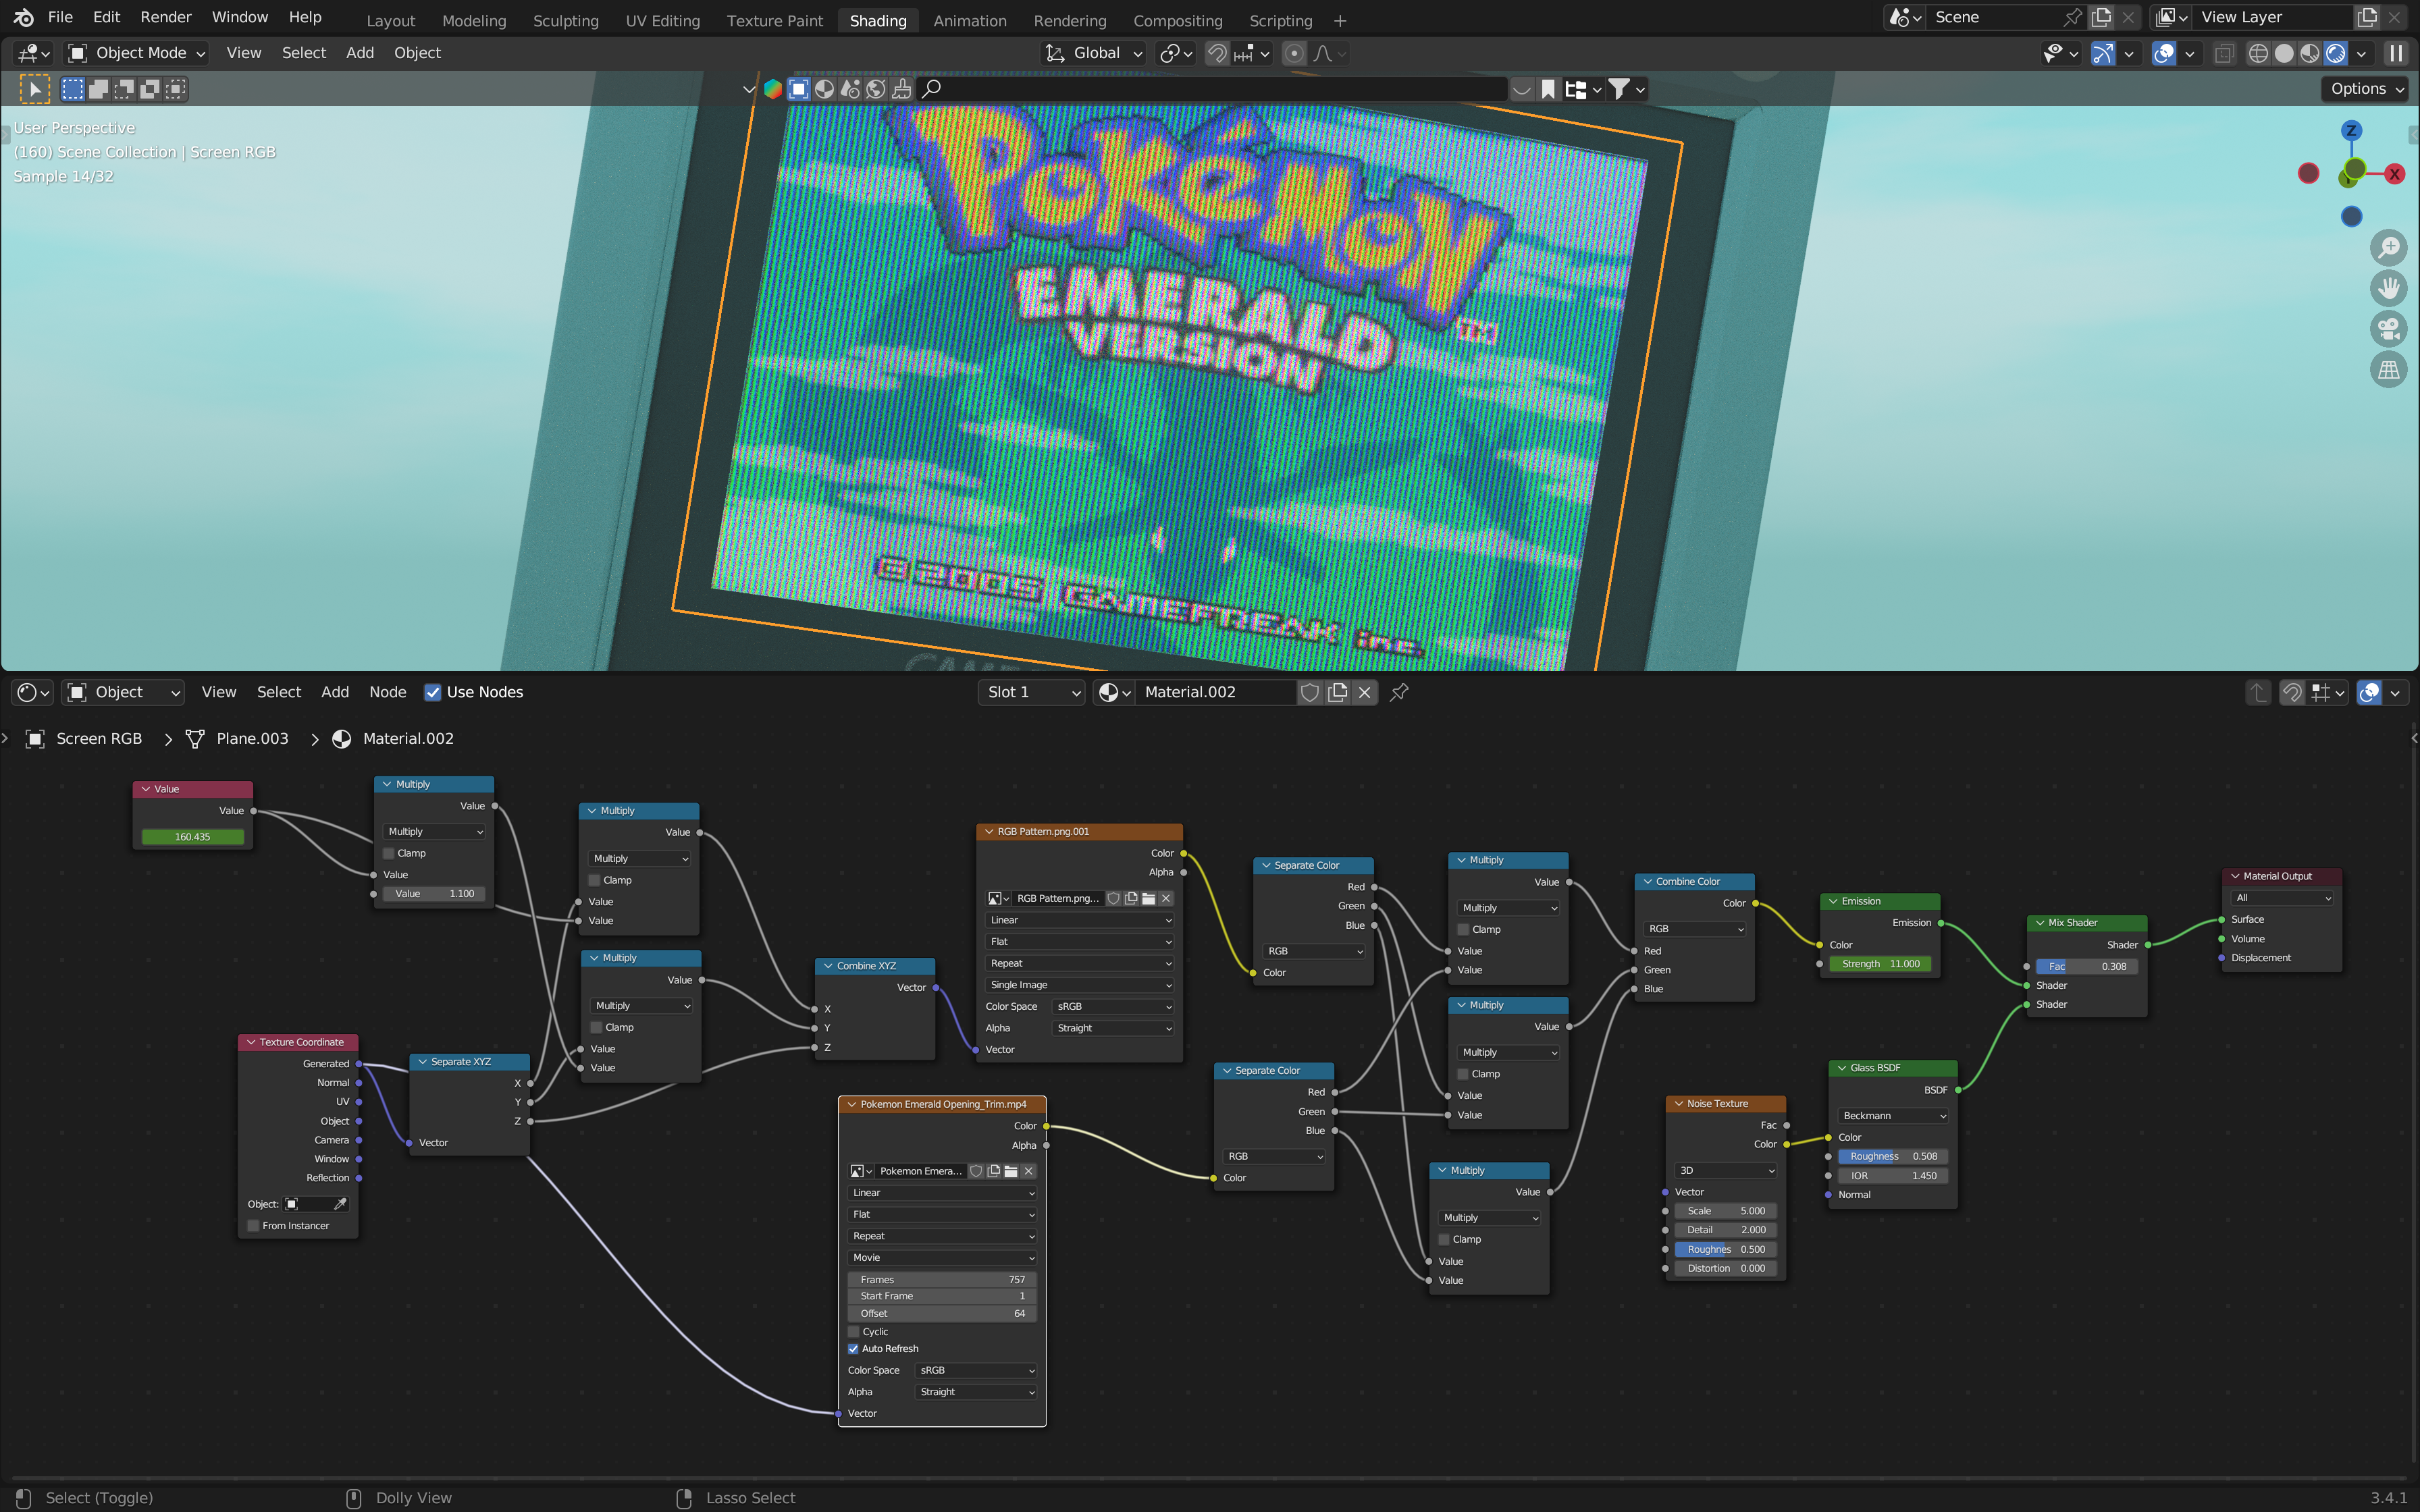Click the filter funnel icon

(1619, 89)
